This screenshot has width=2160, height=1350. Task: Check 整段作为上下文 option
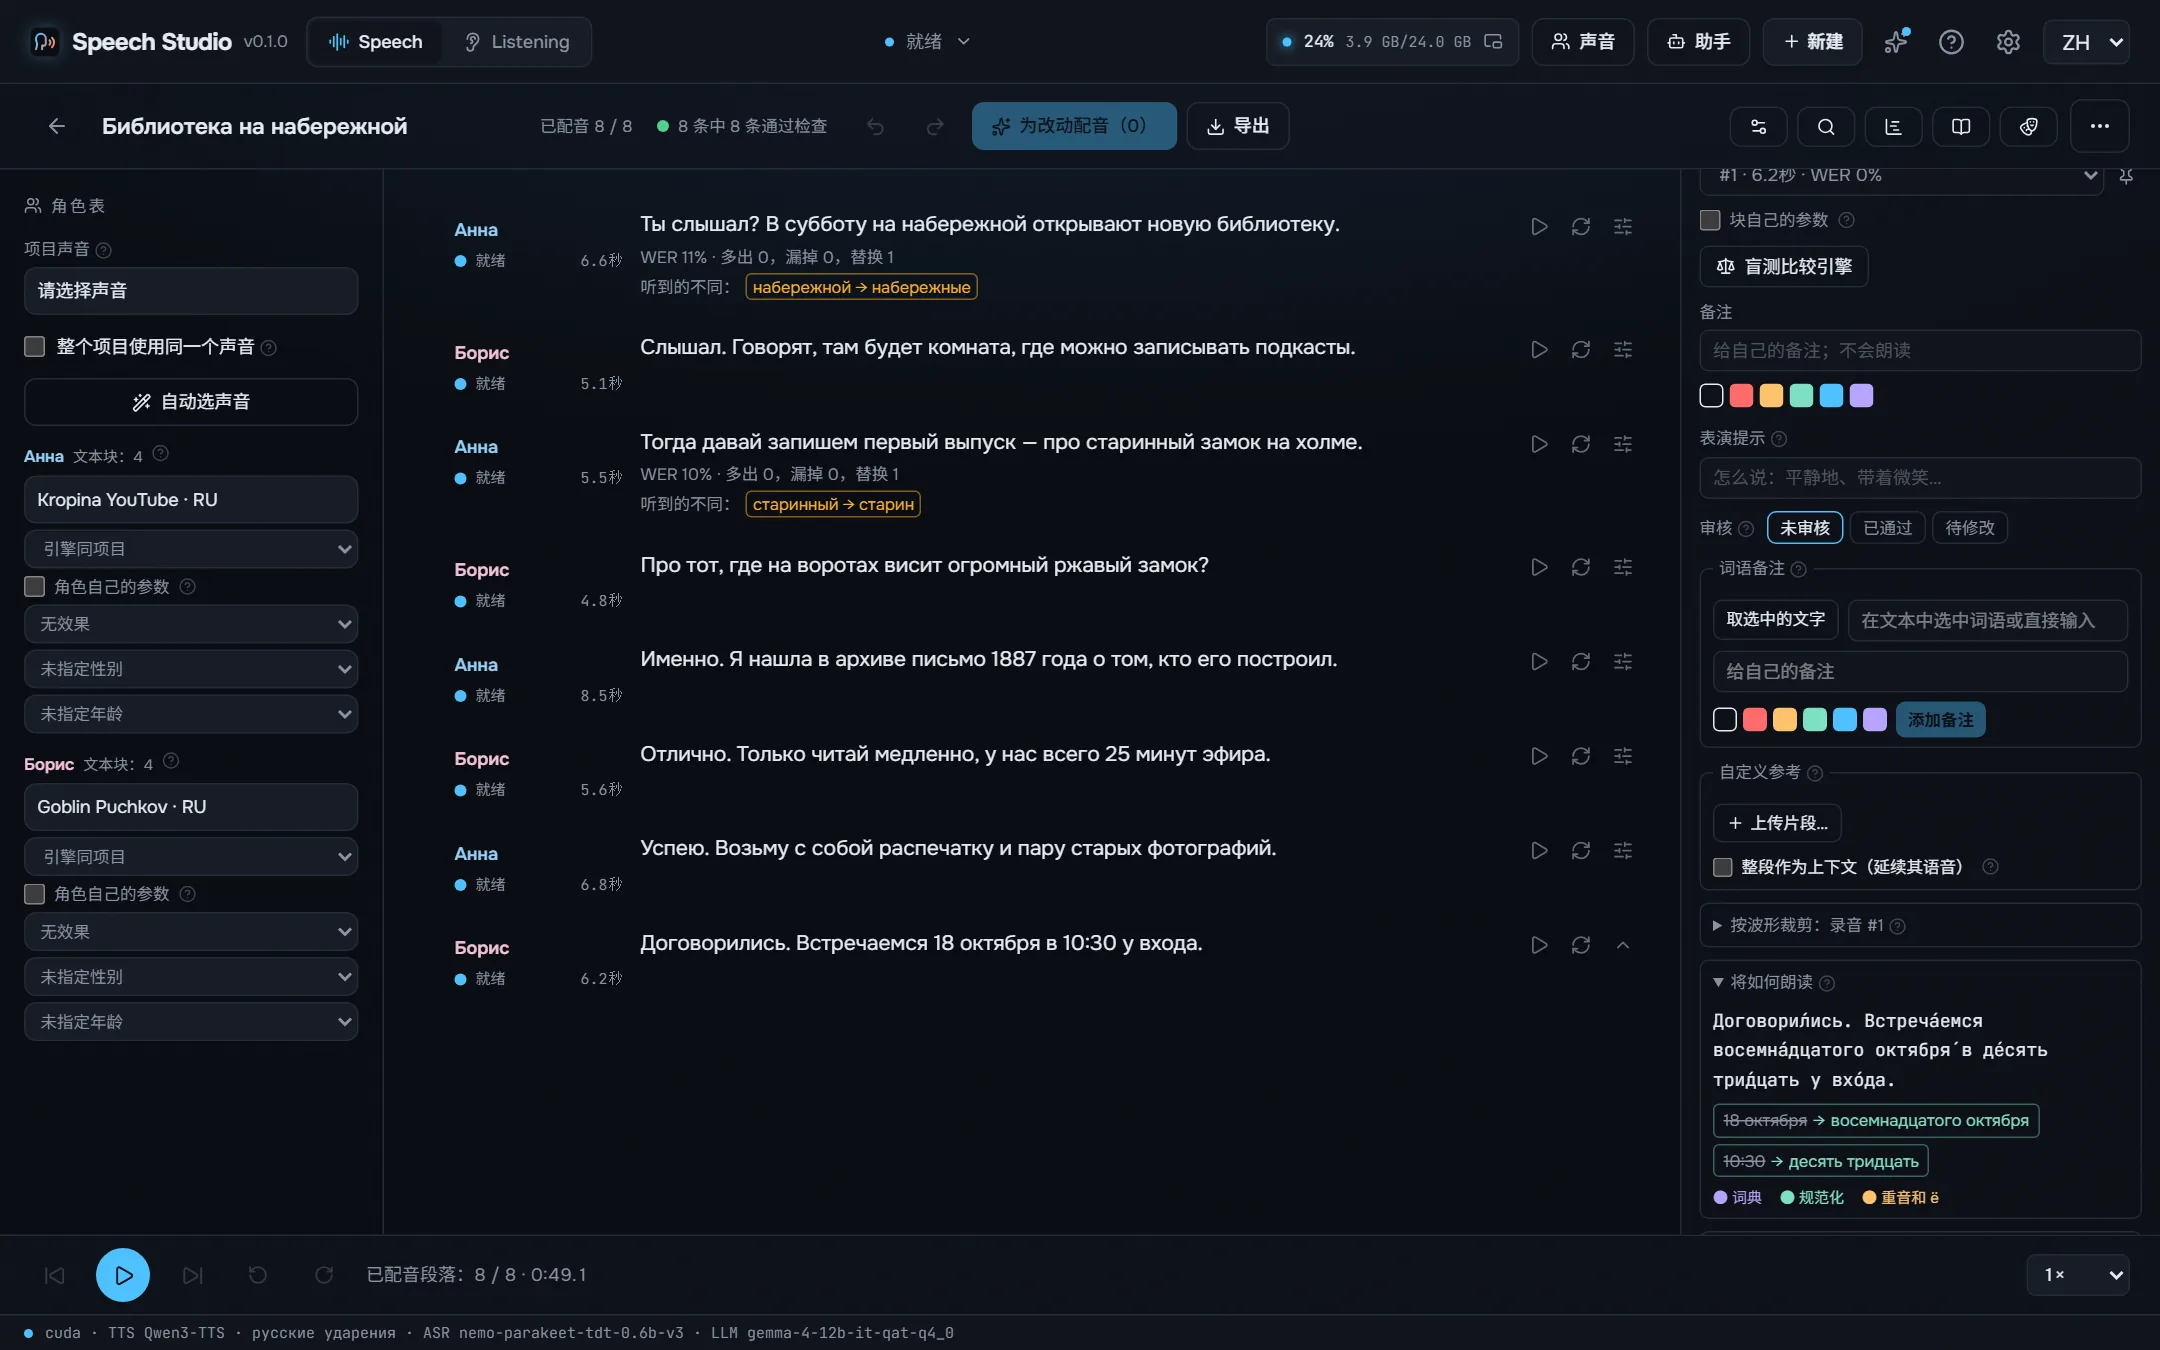tap(1722, 867)
